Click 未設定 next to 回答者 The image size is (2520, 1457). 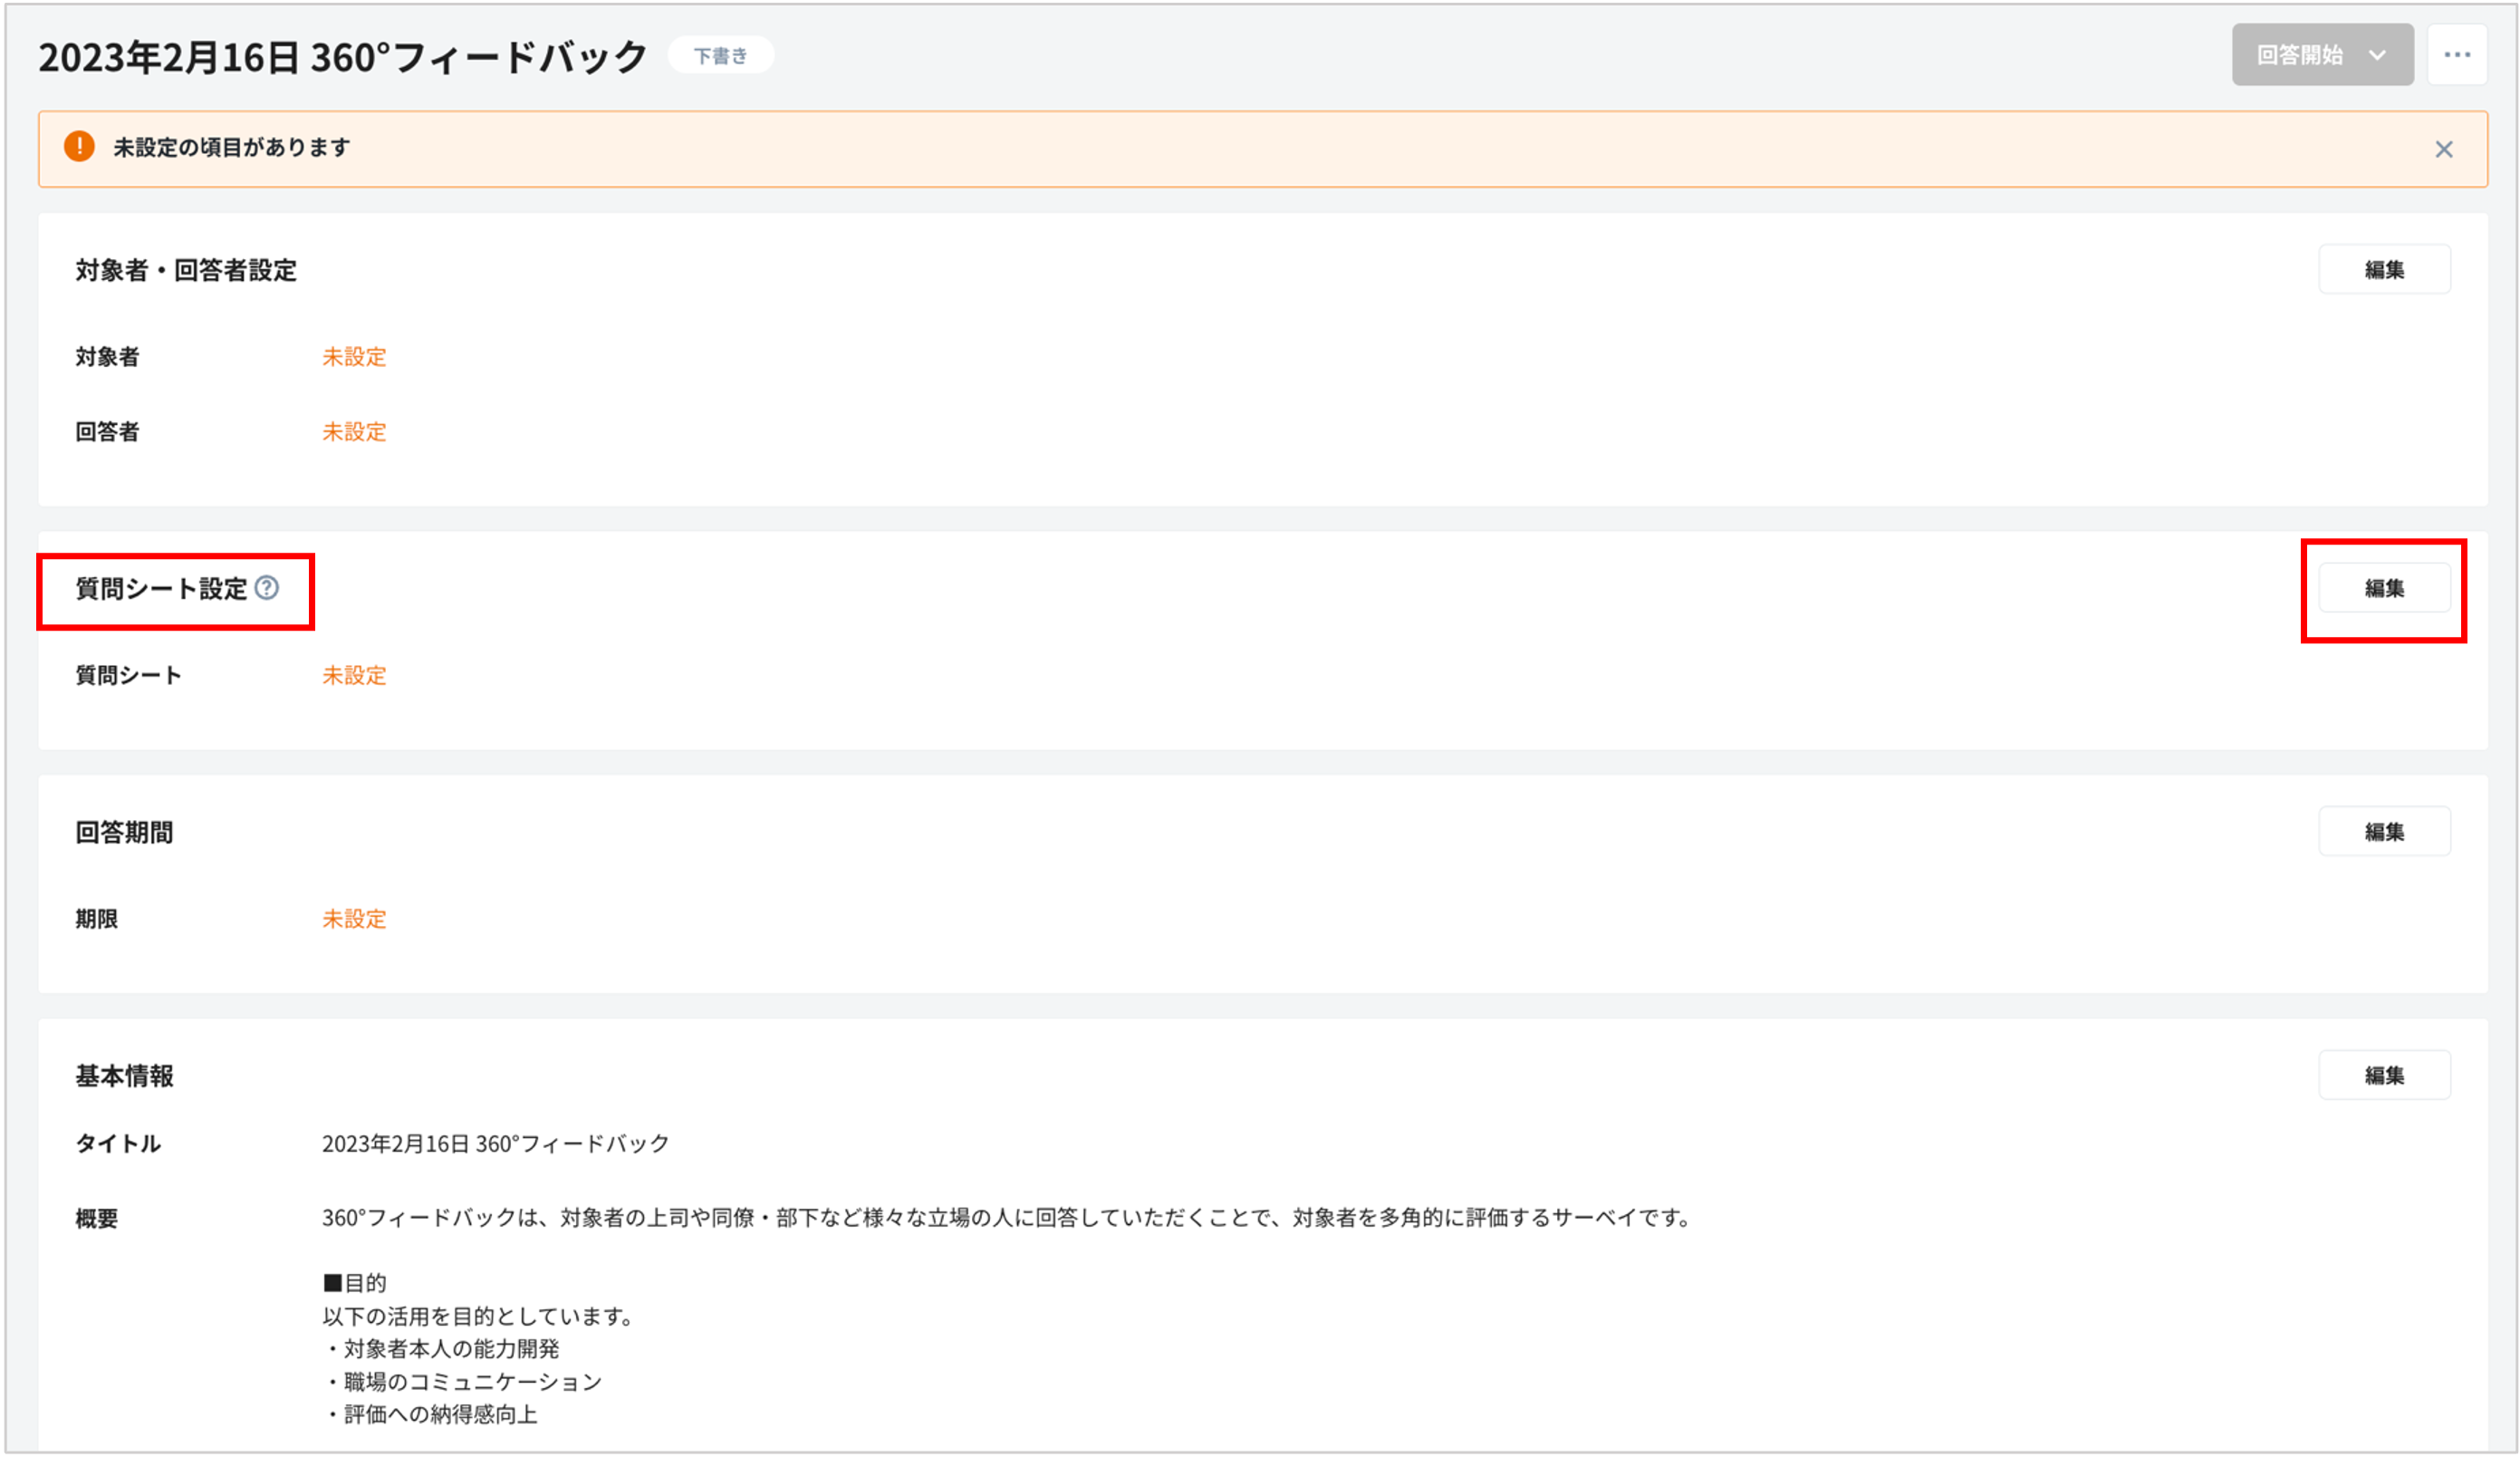[x=354, y=432]
